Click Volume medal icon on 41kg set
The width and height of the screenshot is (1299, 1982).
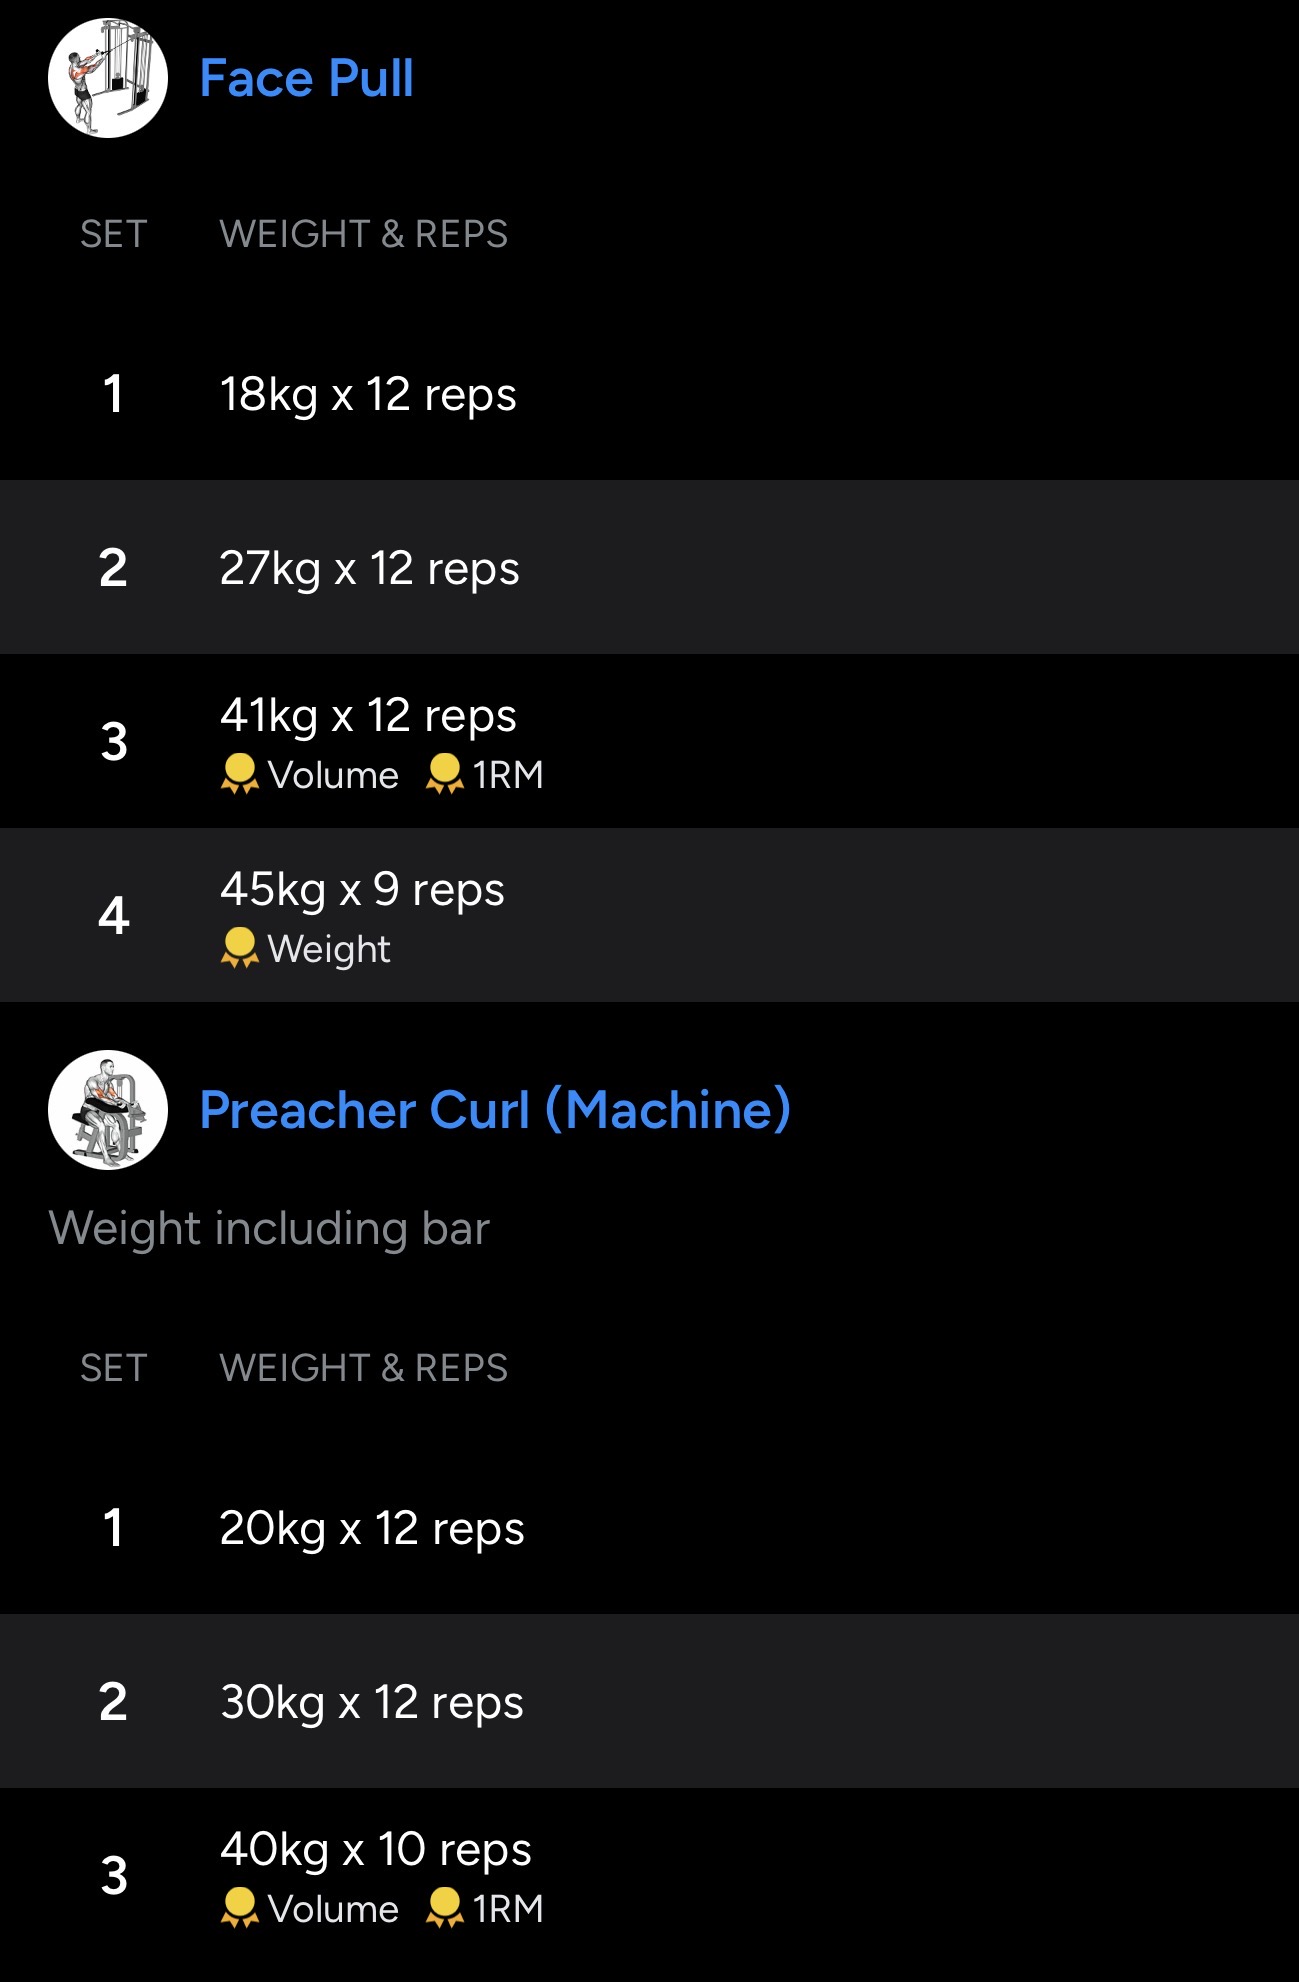click(x=240, y=775)
